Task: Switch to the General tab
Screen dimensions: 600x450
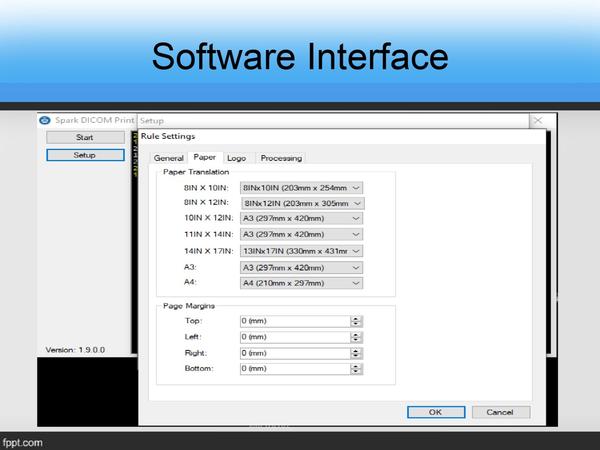Action: coord(169,158)
